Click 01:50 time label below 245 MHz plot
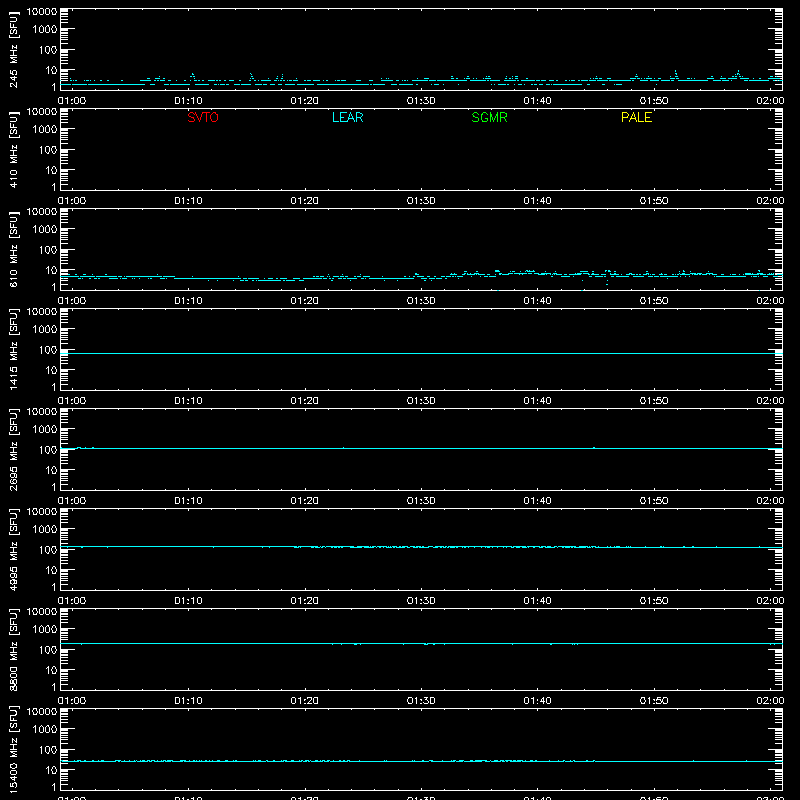 click(654, 101)
